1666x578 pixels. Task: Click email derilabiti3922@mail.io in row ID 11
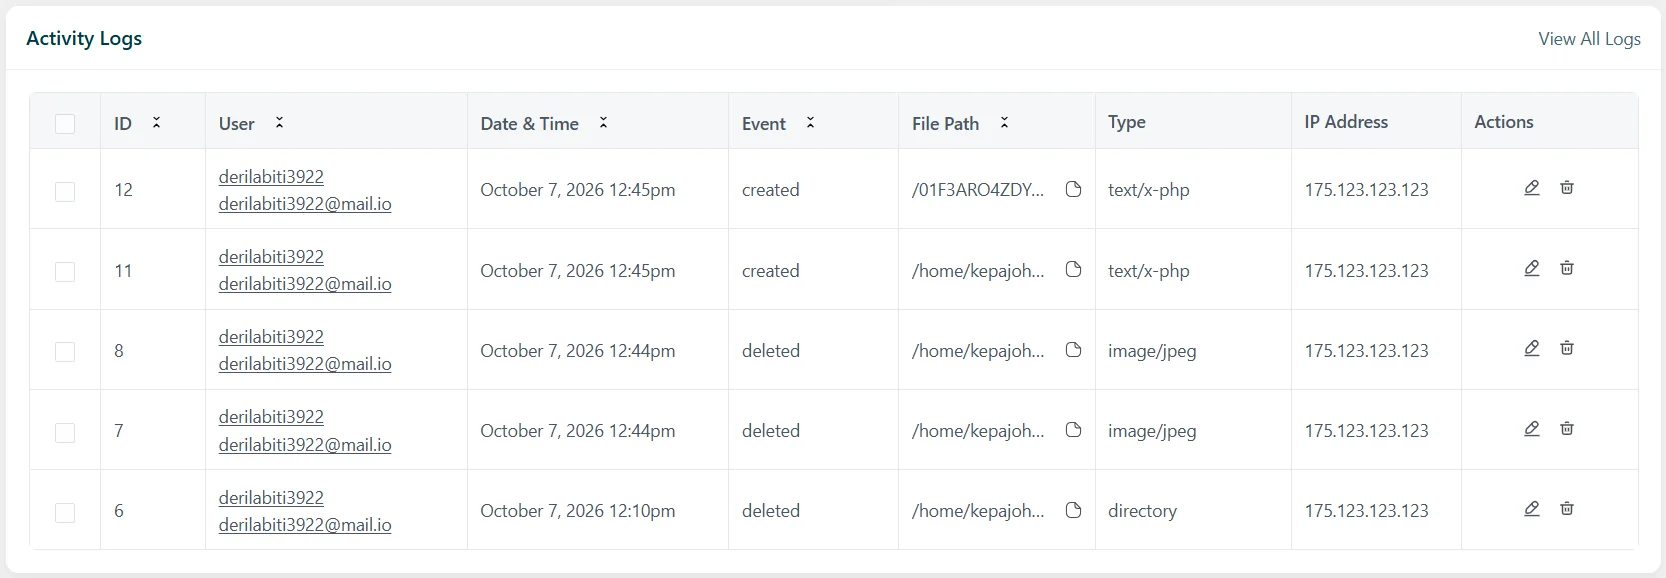[305, 283]
